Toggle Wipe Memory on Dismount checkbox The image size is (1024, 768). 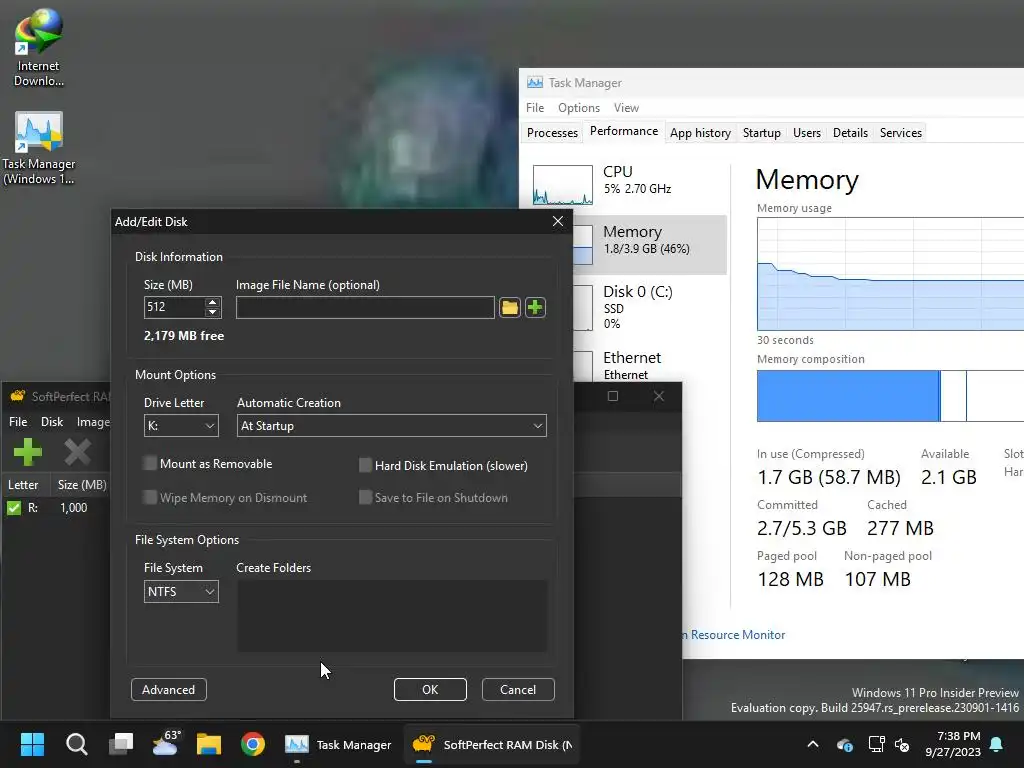[151, 498]
